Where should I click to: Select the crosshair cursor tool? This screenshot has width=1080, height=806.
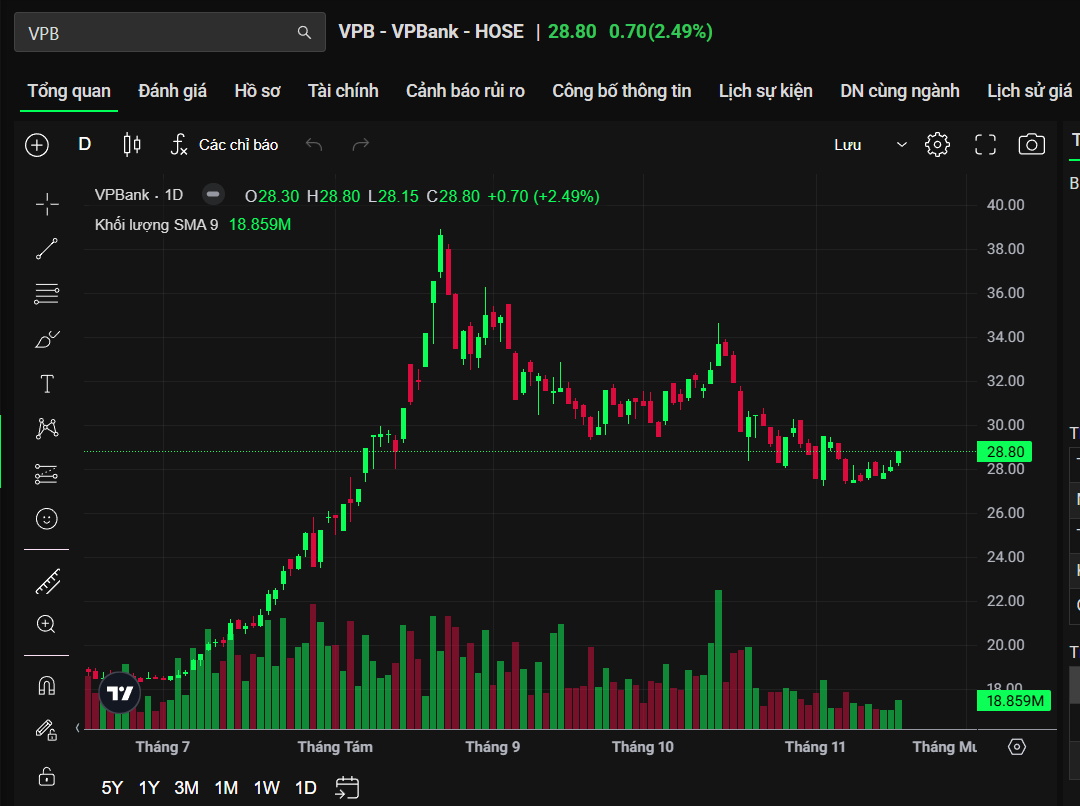click(x=47, y=205)
